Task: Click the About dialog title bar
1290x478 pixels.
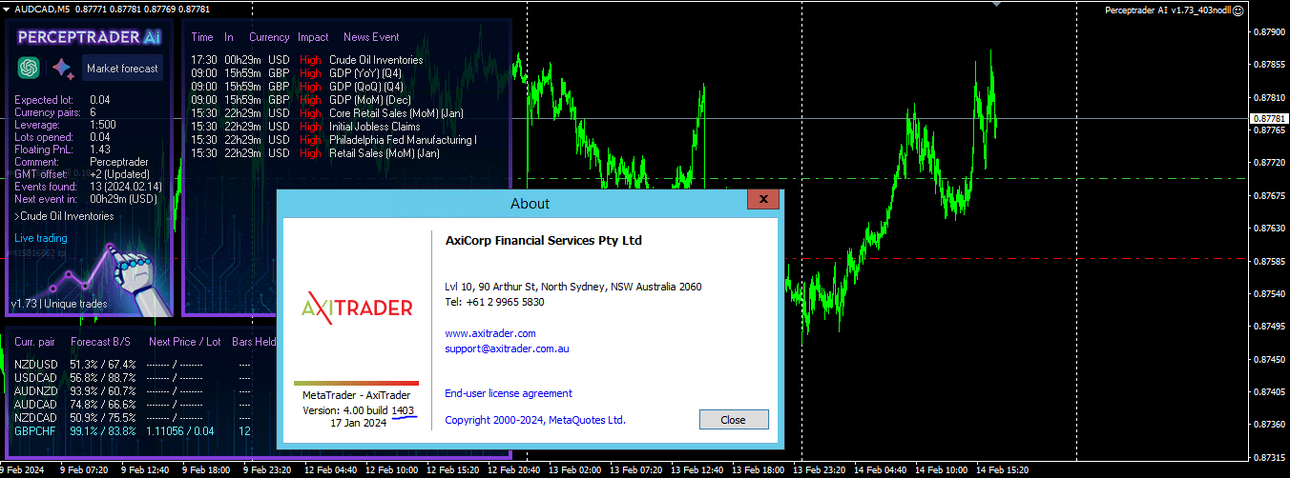Action: (x=530, y=203)
